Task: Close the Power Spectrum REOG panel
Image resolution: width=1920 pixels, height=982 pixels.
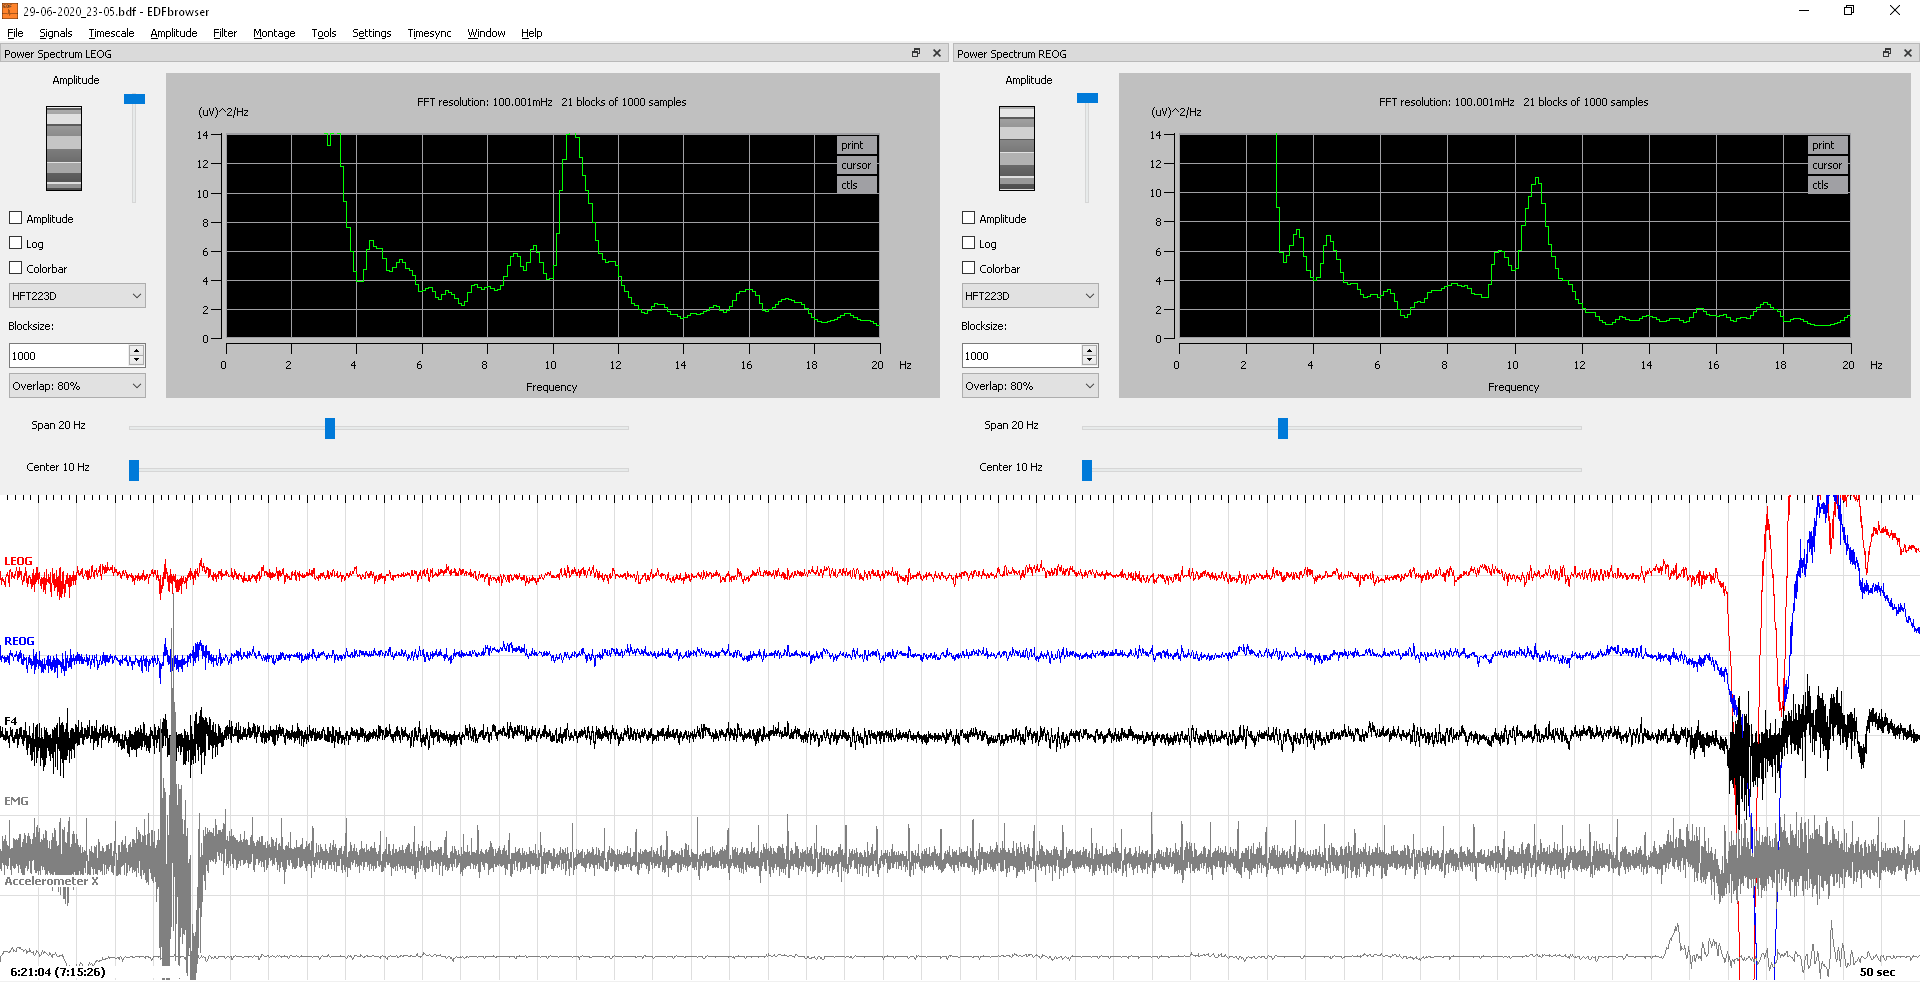Action: point(1908,53)
